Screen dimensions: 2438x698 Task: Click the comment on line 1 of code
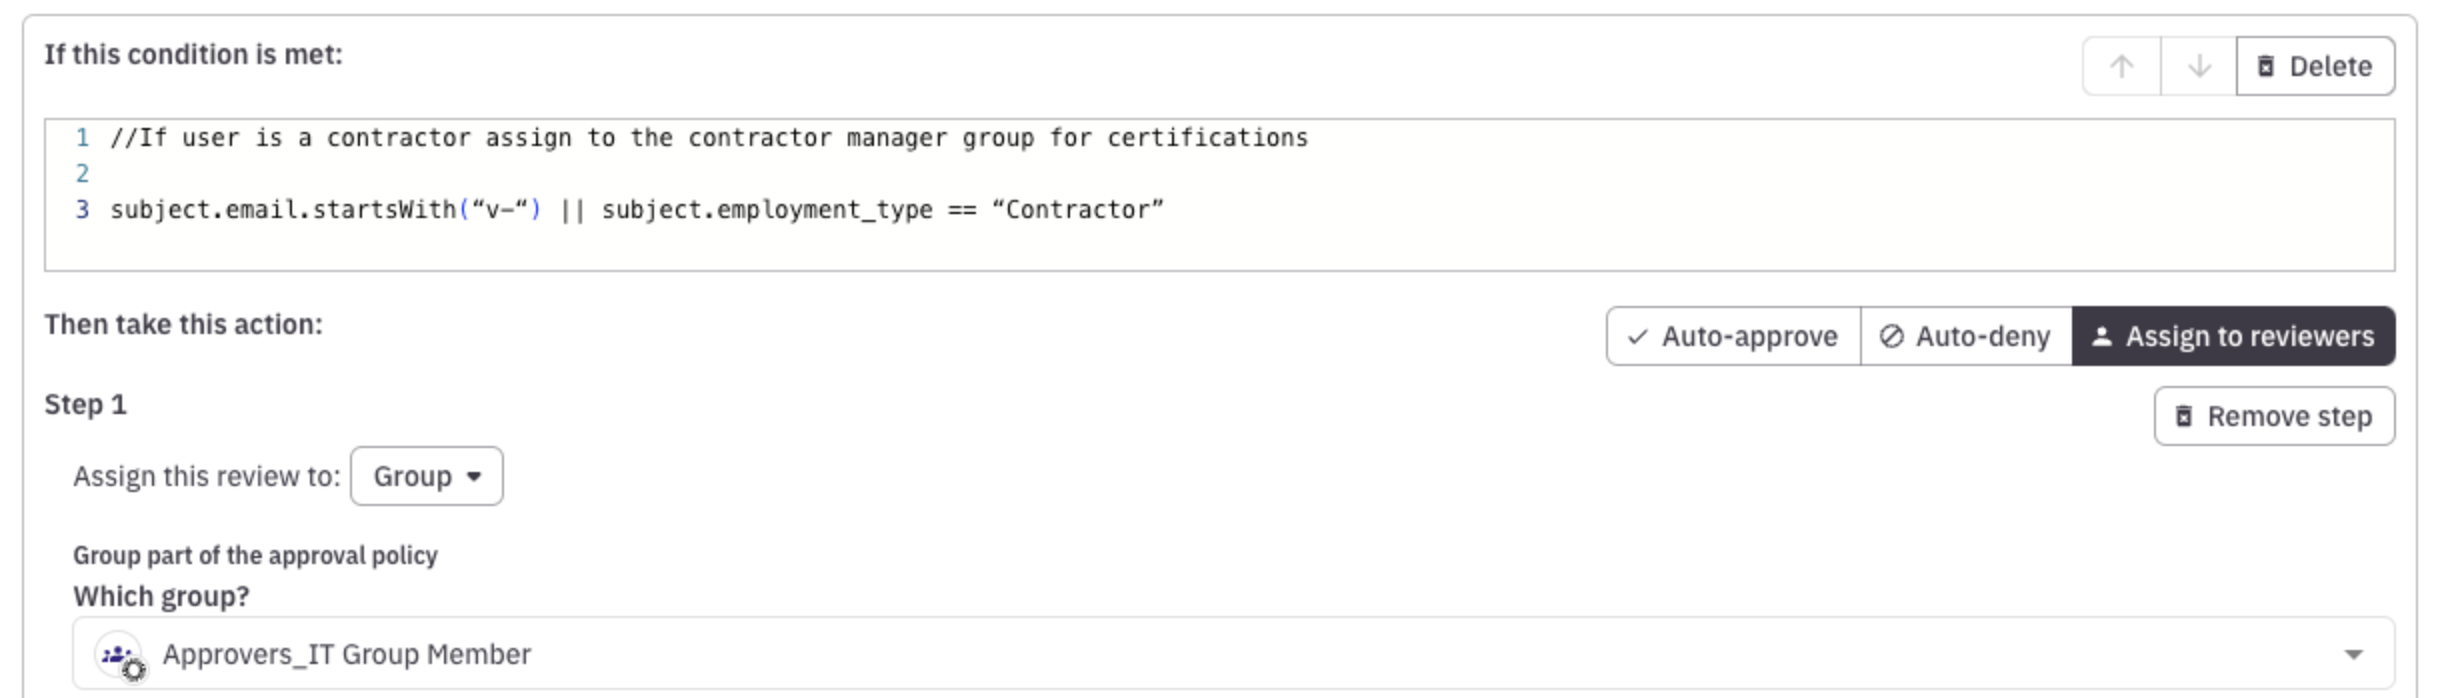(x=708, y=138)
